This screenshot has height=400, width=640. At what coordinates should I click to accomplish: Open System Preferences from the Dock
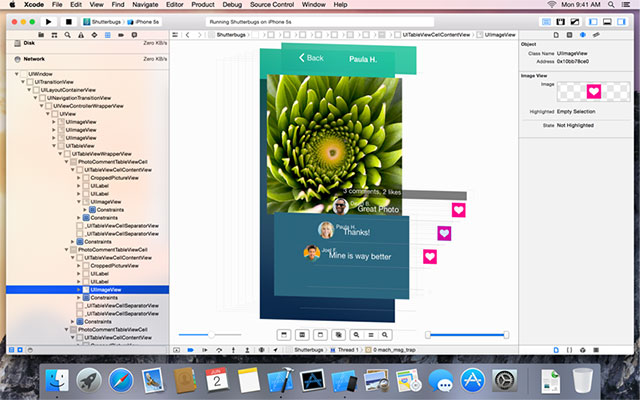point(503,378)
